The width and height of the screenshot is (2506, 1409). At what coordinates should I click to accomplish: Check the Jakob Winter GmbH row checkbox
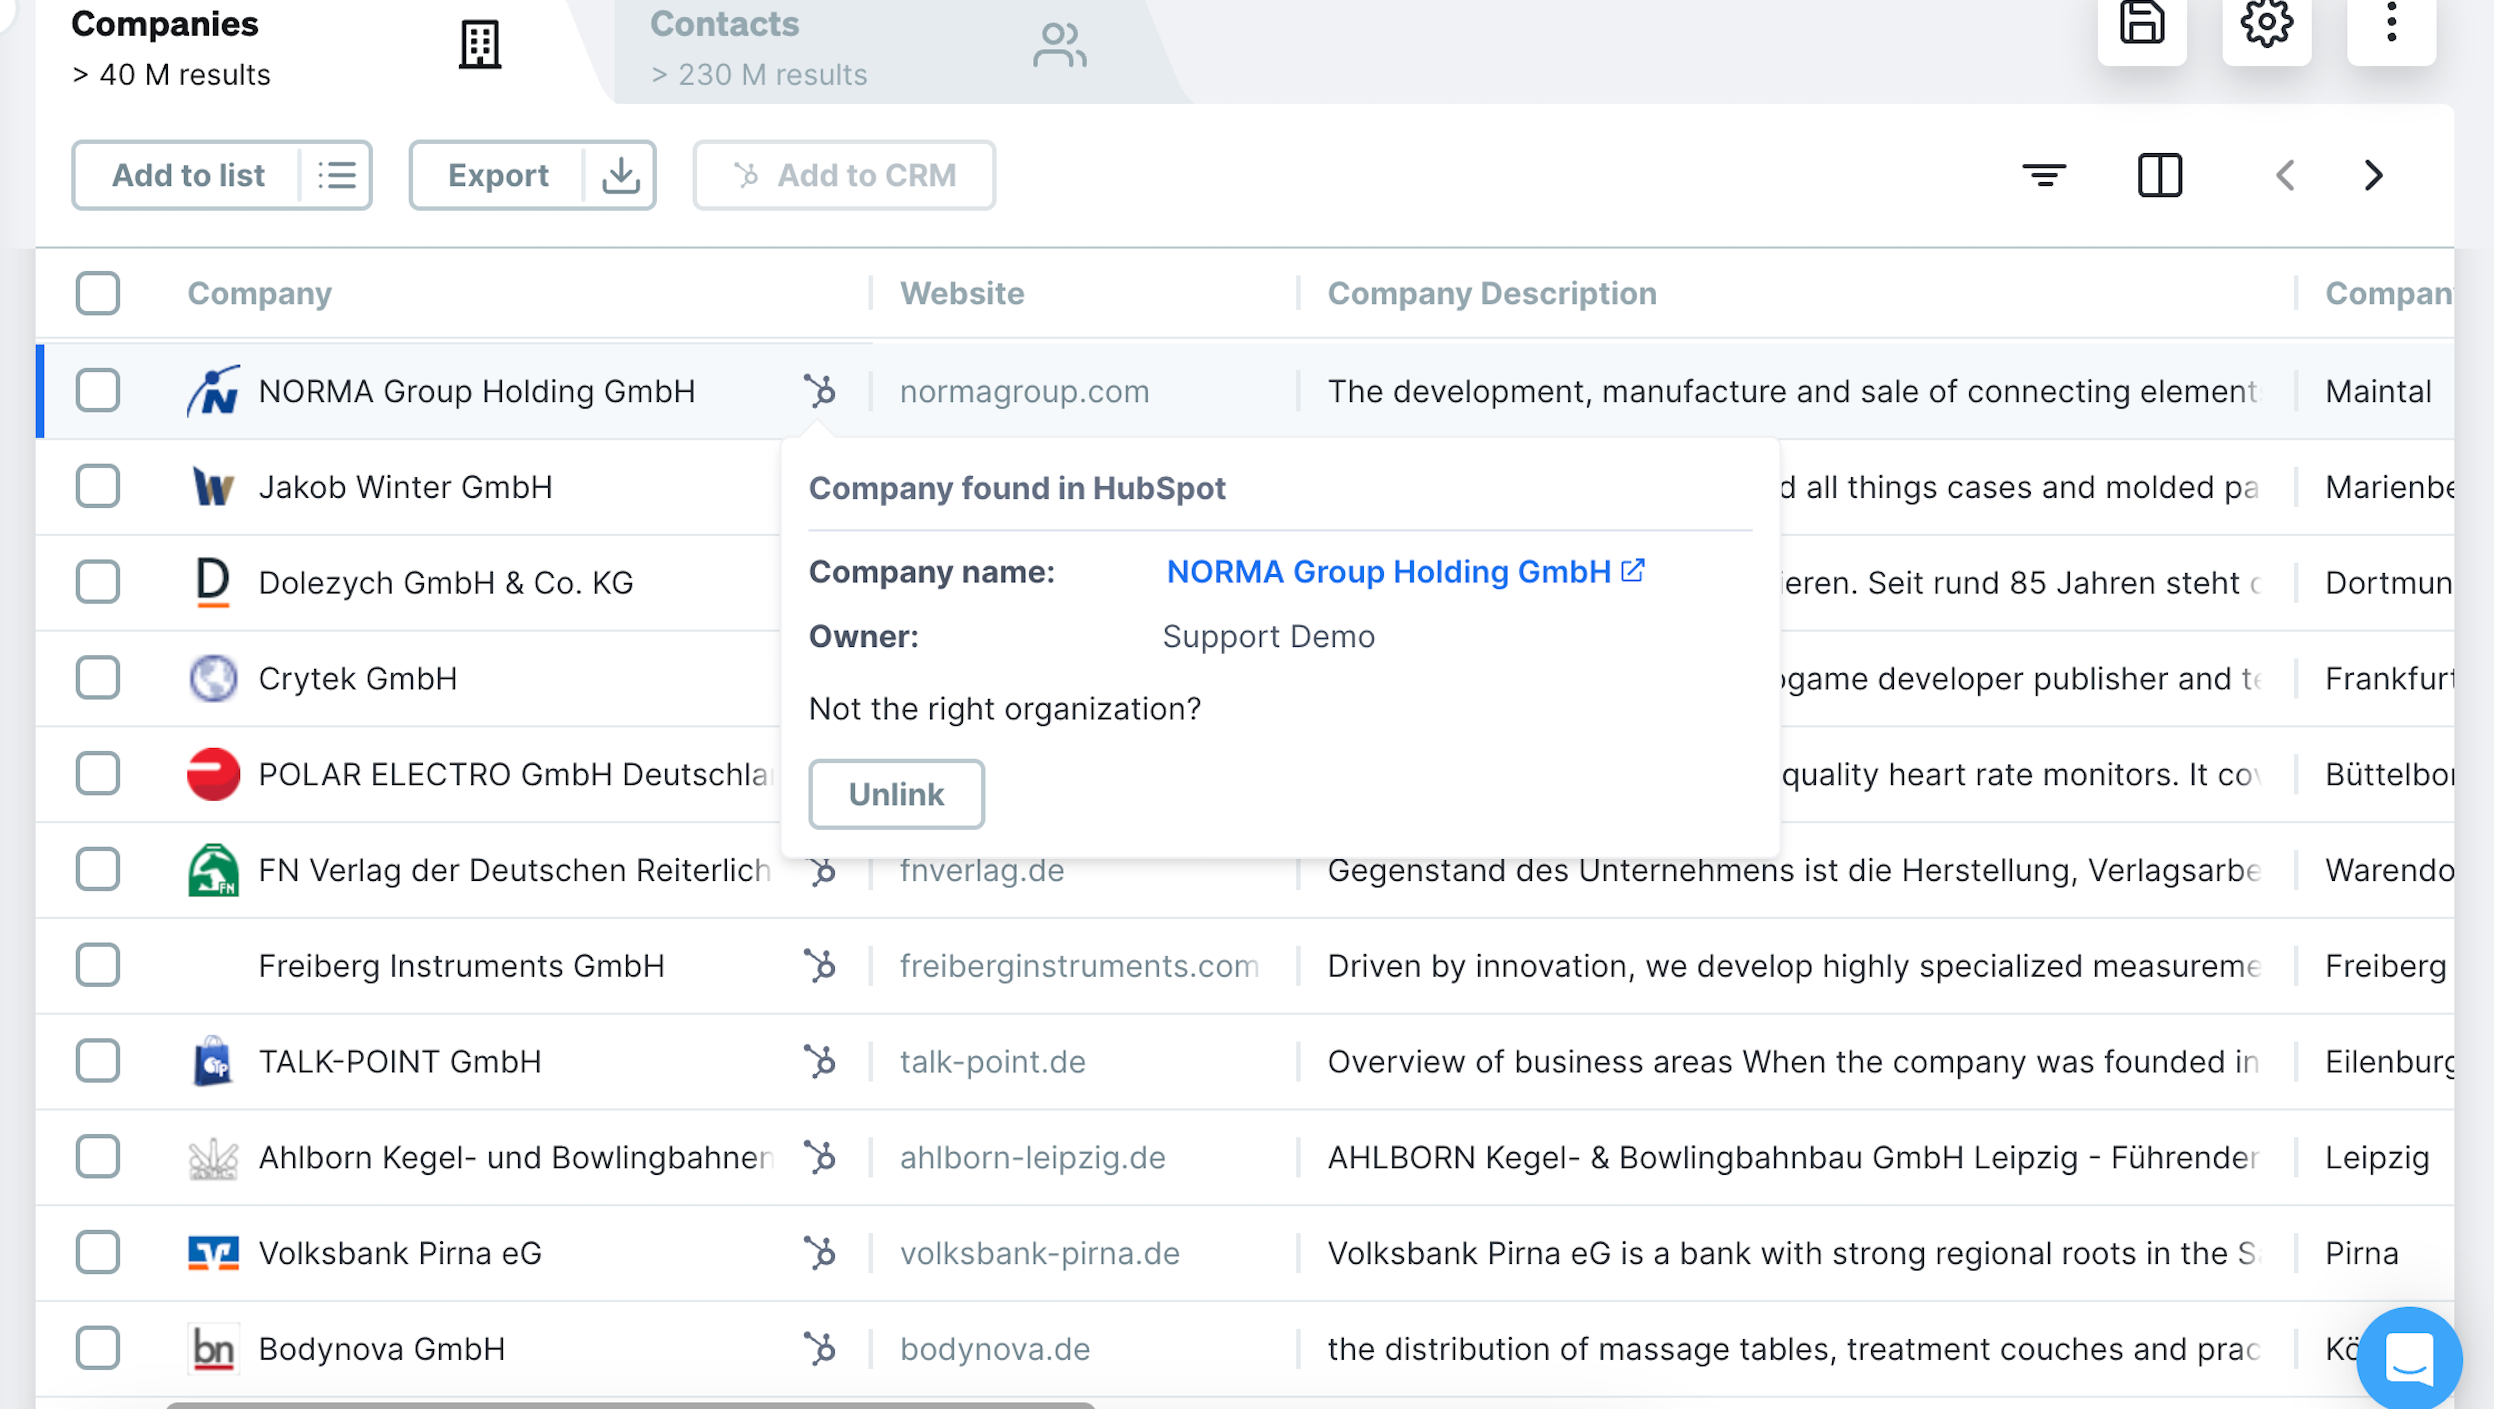click(97, 487)
